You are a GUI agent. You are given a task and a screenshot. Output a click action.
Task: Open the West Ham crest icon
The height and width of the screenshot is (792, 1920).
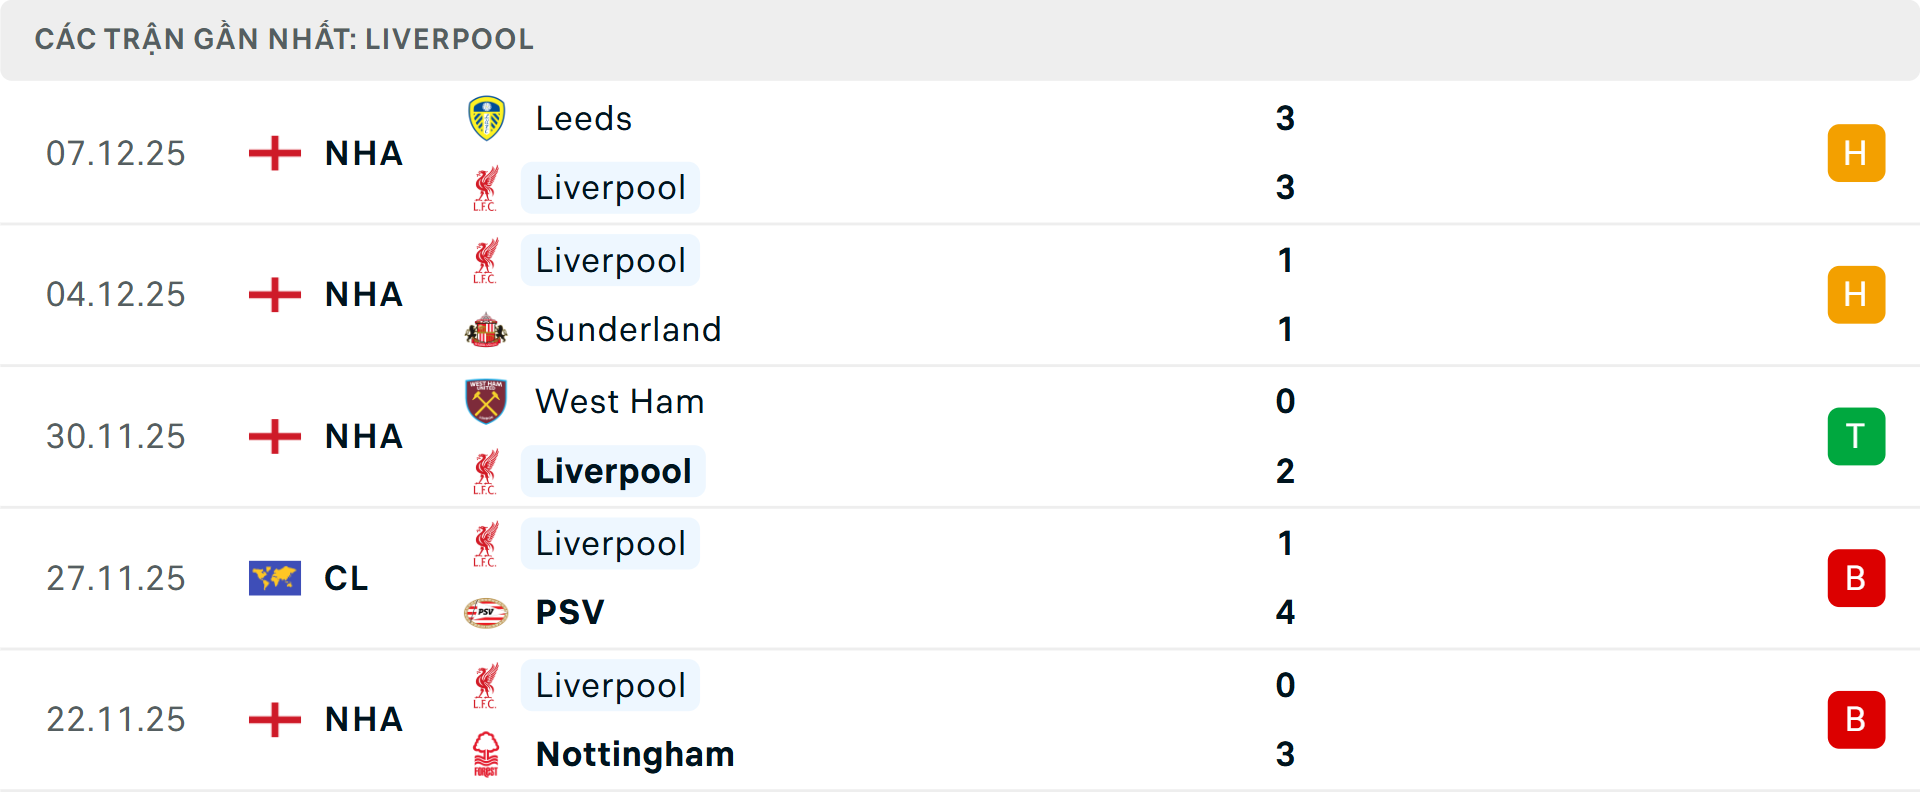[487, 401]
